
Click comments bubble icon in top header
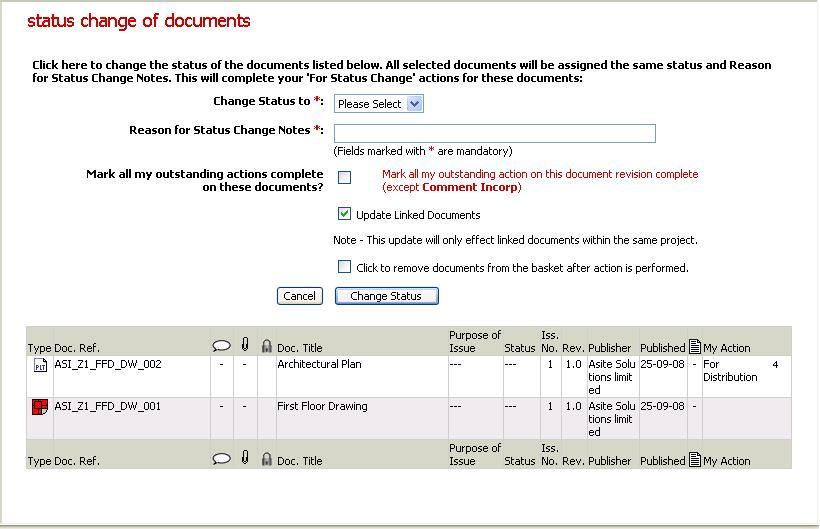(x=221, y=346)
